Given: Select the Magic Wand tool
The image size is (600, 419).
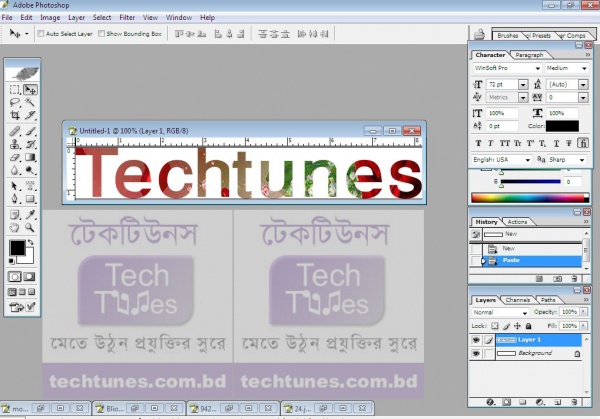Looking at the screenshot, I should point(30,102).
